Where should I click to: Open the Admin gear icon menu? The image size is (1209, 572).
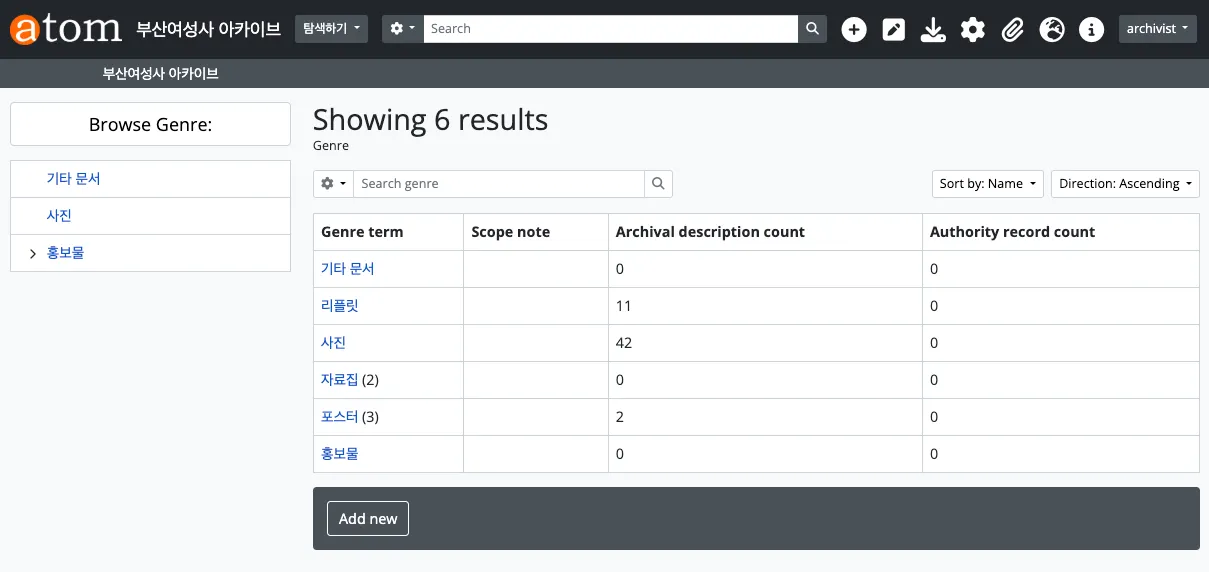(x=973, y=30)
